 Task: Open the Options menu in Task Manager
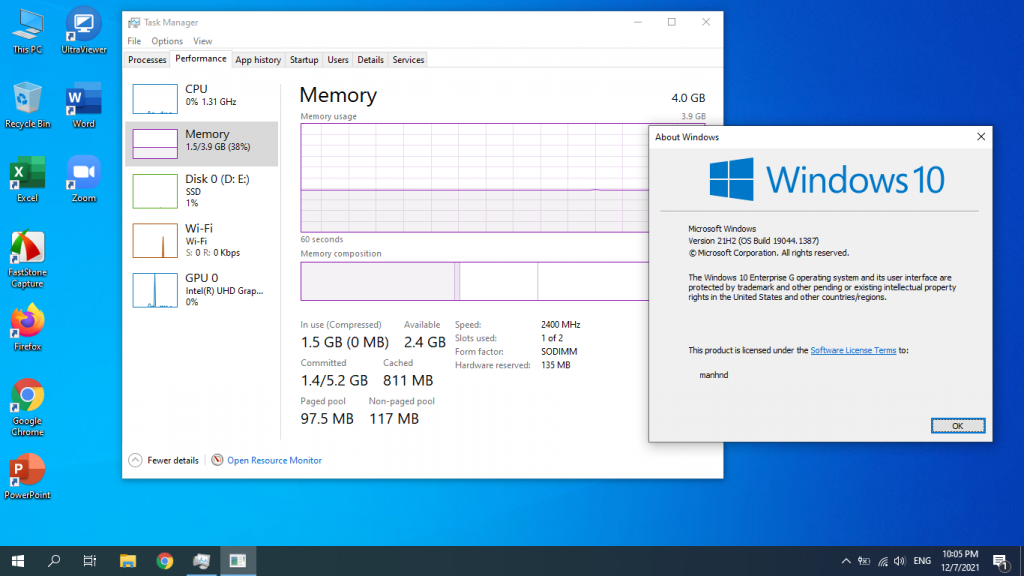(x=167, y=40)
